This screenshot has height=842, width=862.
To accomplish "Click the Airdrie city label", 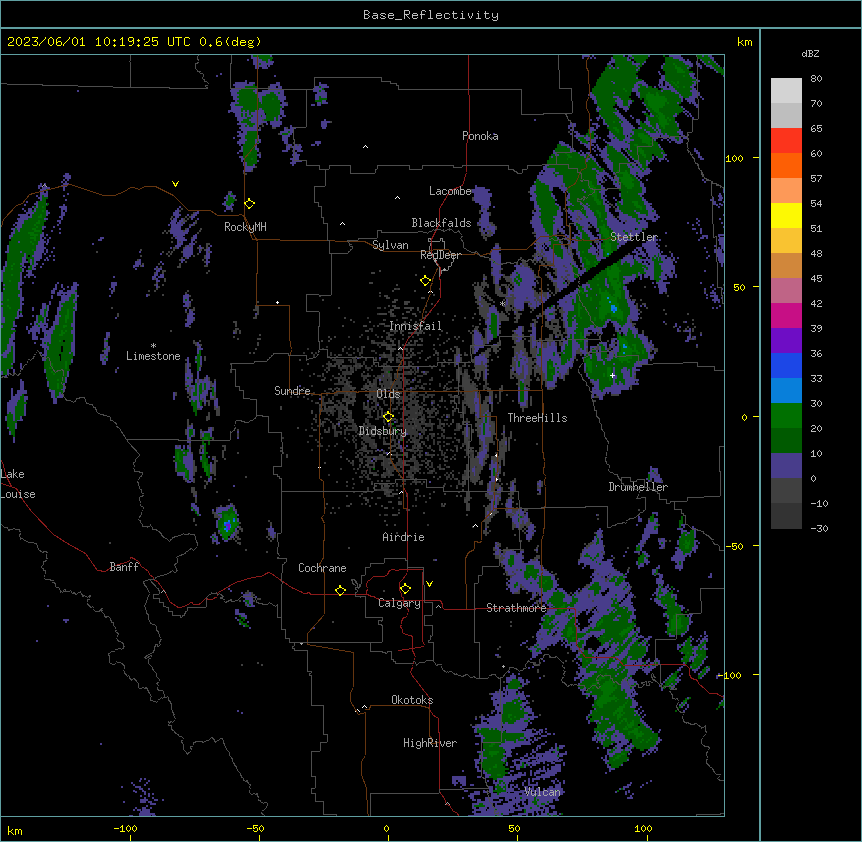I will [403, 537].
